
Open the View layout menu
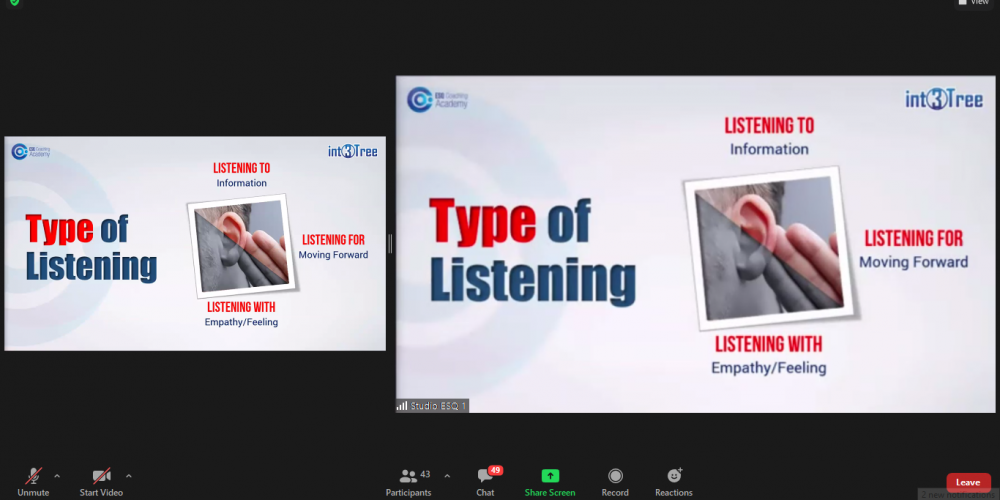pyautogui.click(x=974, y=3)
